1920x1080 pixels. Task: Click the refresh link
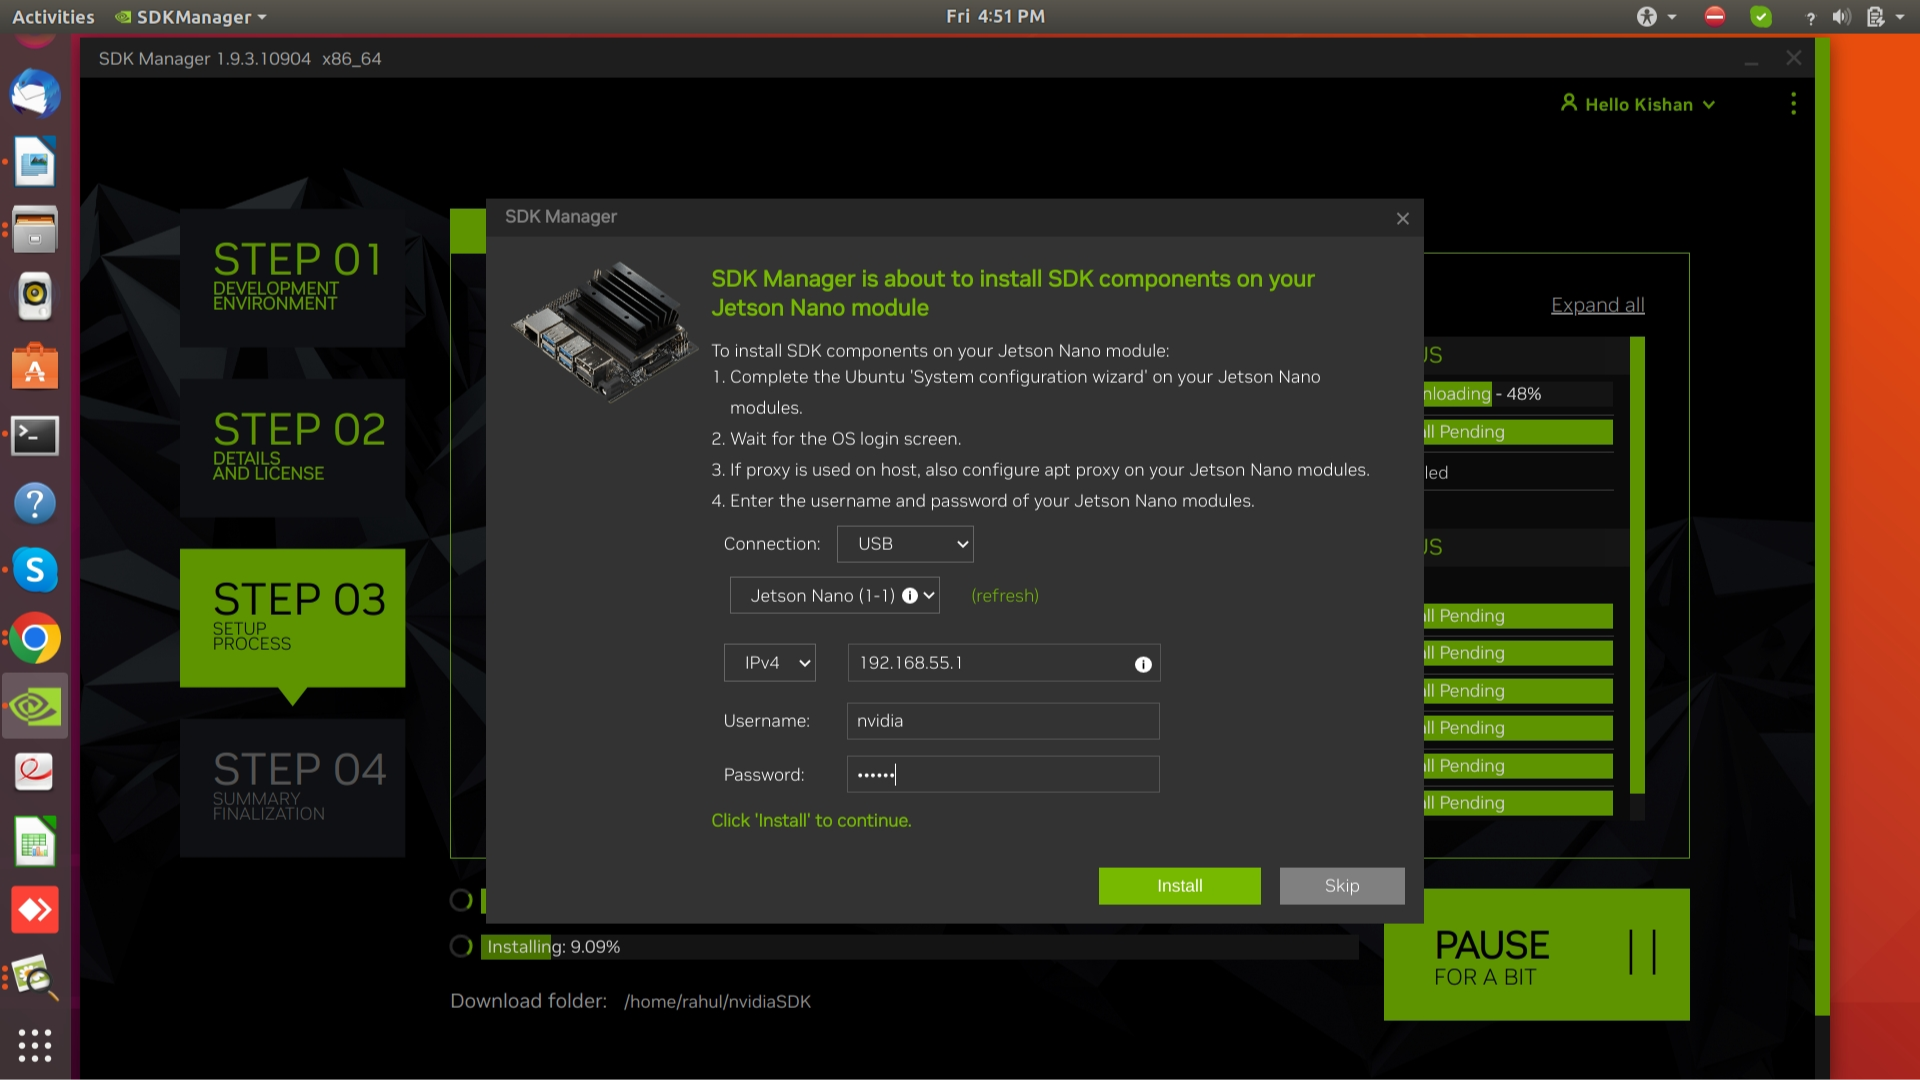coord(1004,596)
